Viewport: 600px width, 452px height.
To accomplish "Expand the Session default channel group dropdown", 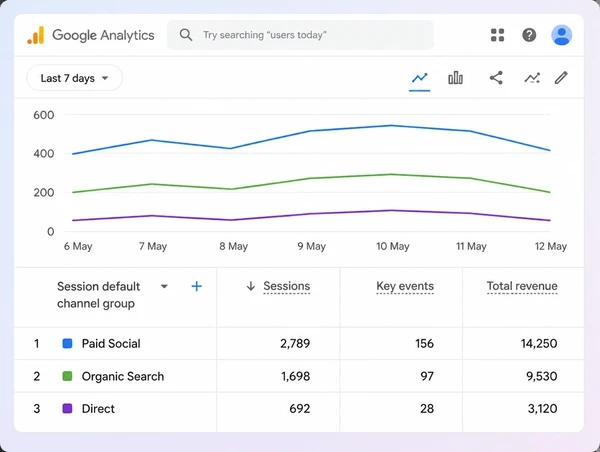I will click(164, 286).
